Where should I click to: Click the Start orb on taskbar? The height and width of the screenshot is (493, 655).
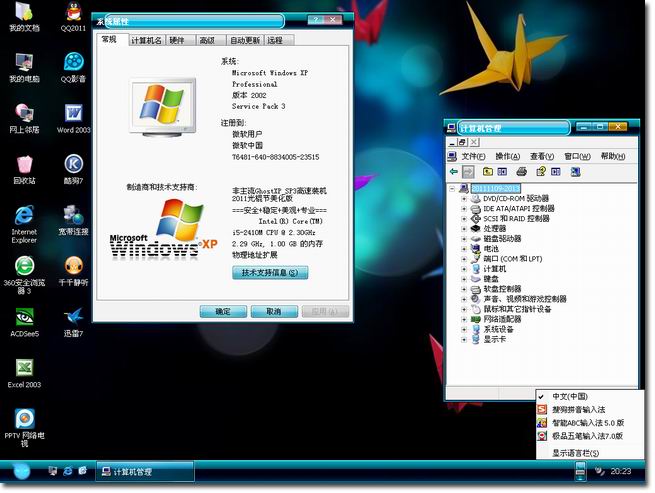(21, 471)
